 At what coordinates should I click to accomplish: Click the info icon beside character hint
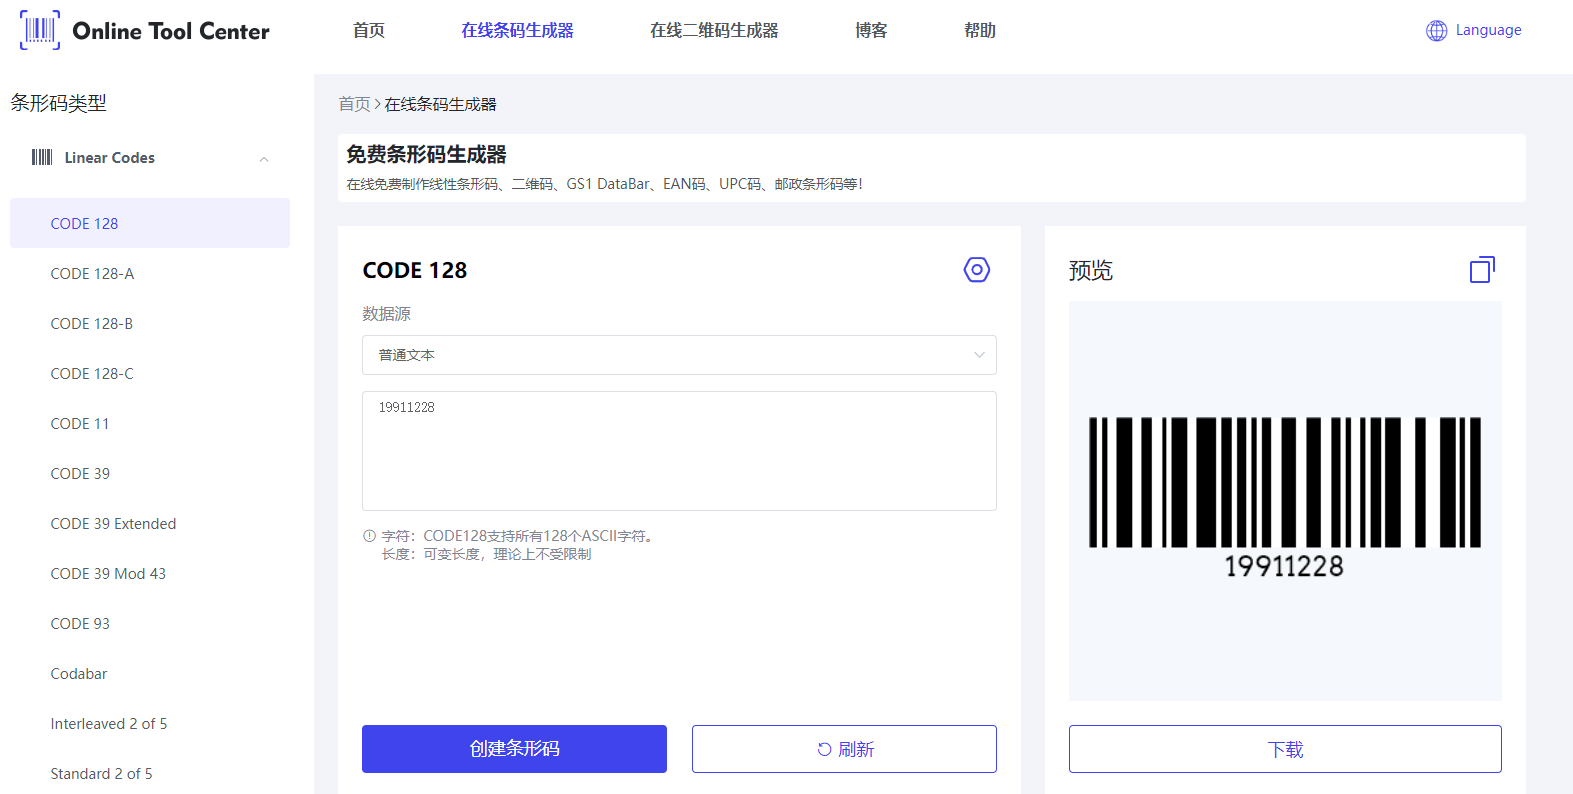369,536
